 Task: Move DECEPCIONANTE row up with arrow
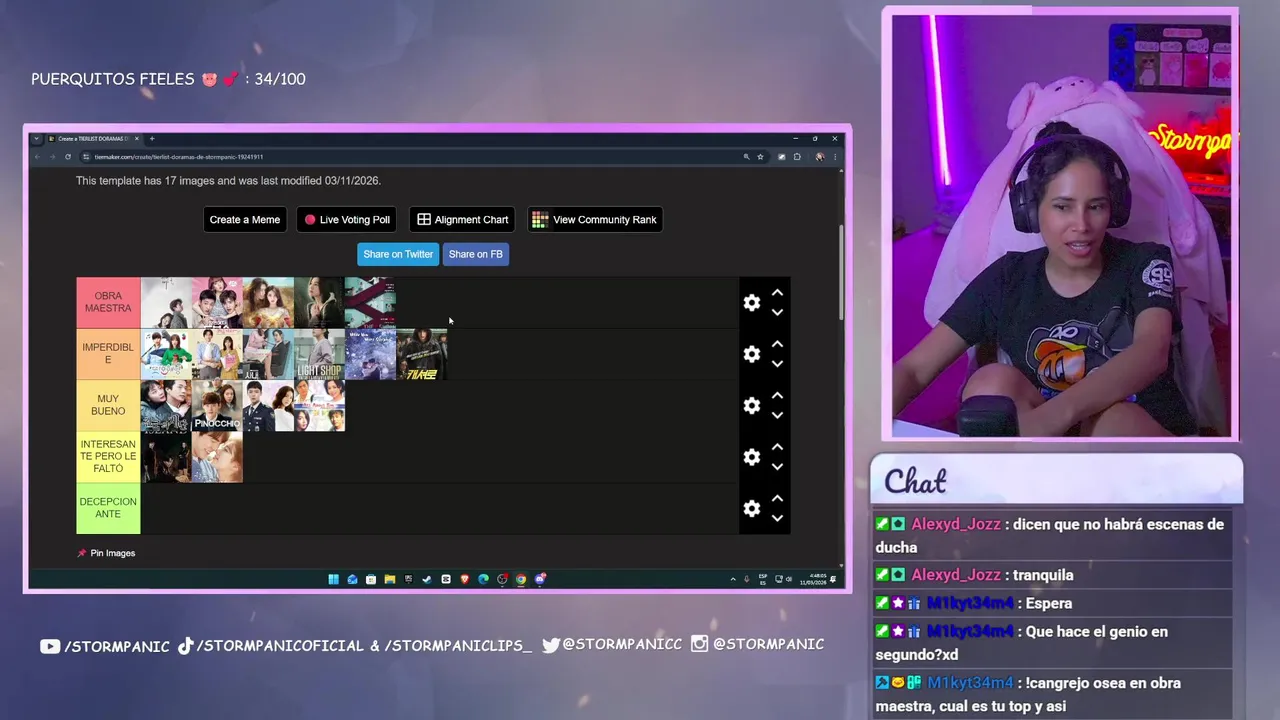(777, 498)
